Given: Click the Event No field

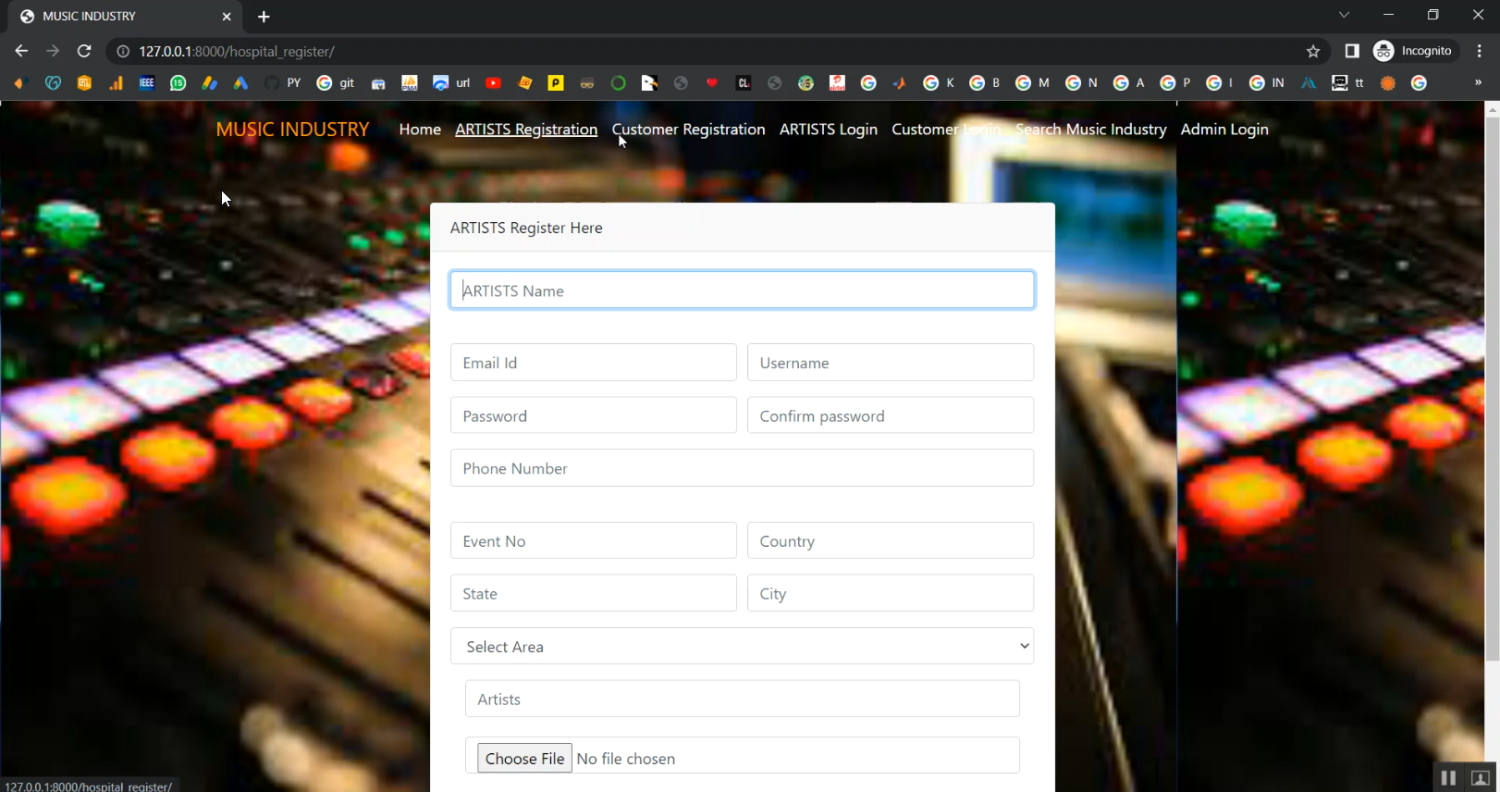Looking at the screenshot, I should [593, 540].
